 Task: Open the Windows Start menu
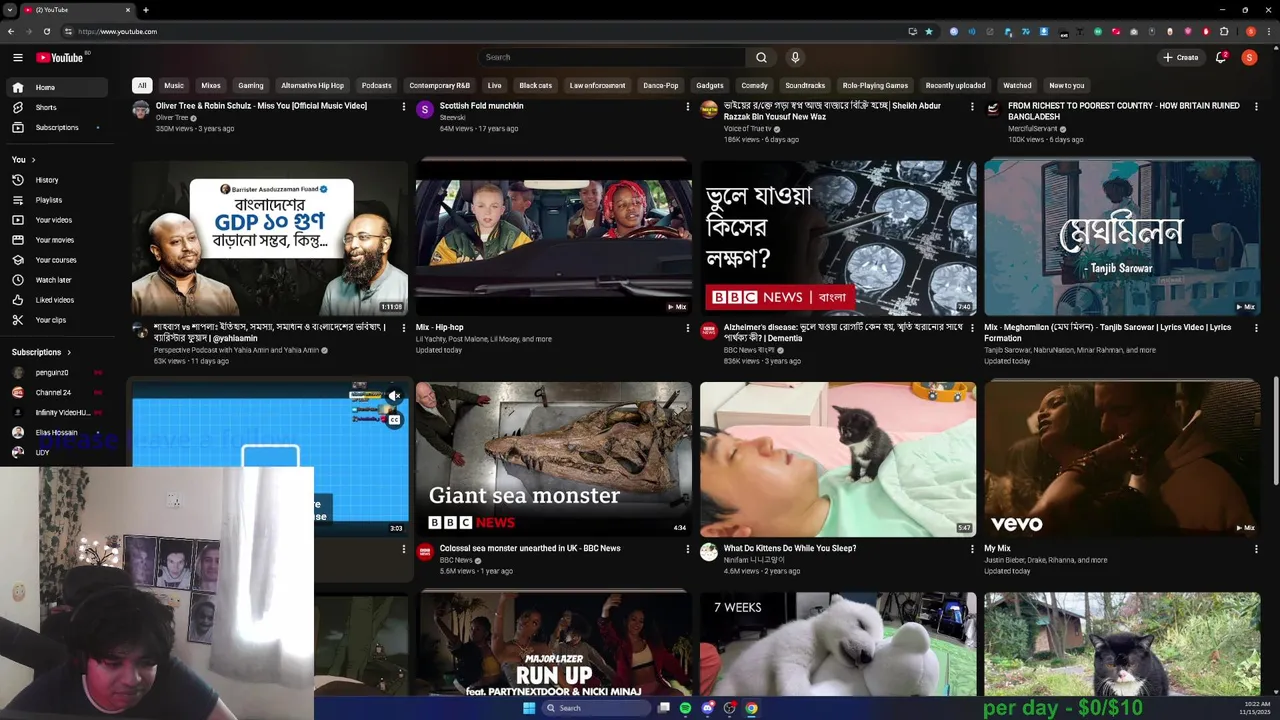point(529,708)
